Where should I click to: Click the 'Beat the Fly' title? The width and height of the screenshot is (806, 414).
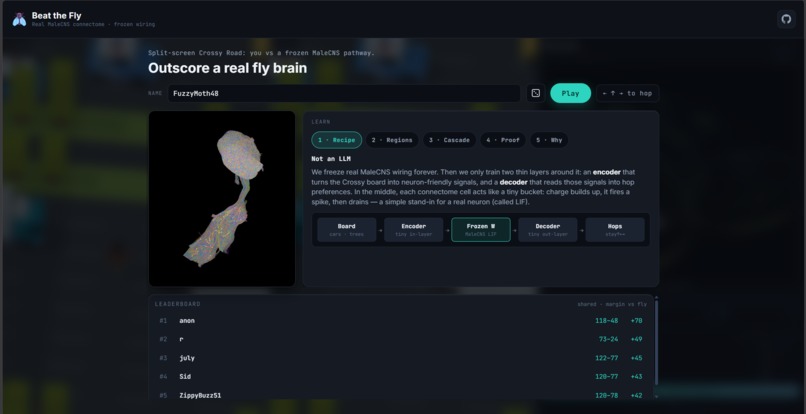coord(57,15)
